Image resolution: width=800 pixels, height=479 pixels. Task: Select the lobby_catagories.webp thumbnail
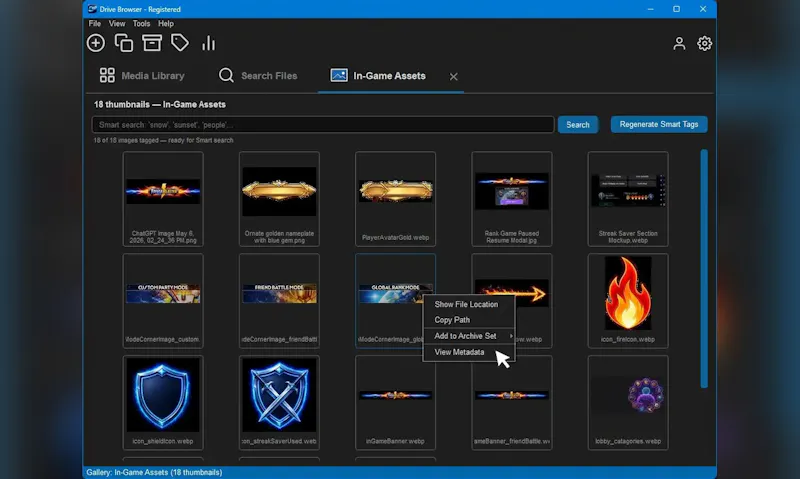point(628,402)
